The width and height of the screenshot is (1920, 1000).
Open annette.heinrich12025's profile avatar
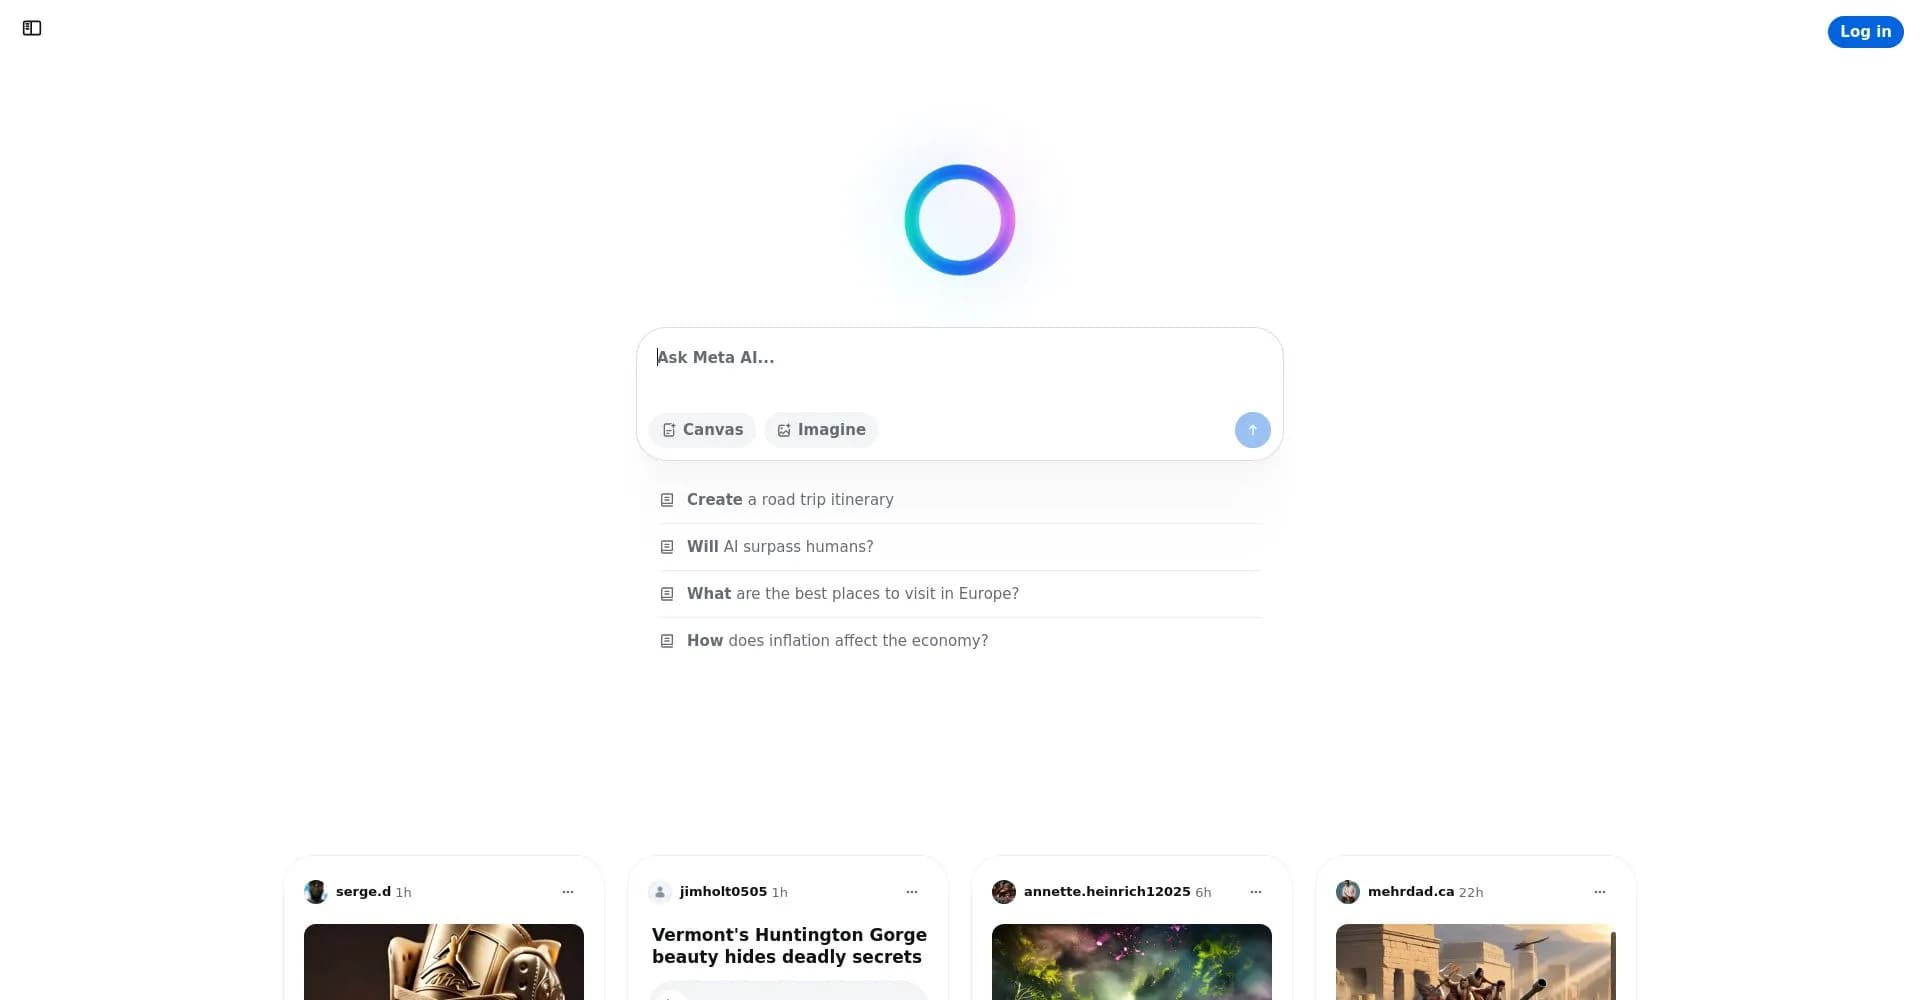coord(1004,891)
